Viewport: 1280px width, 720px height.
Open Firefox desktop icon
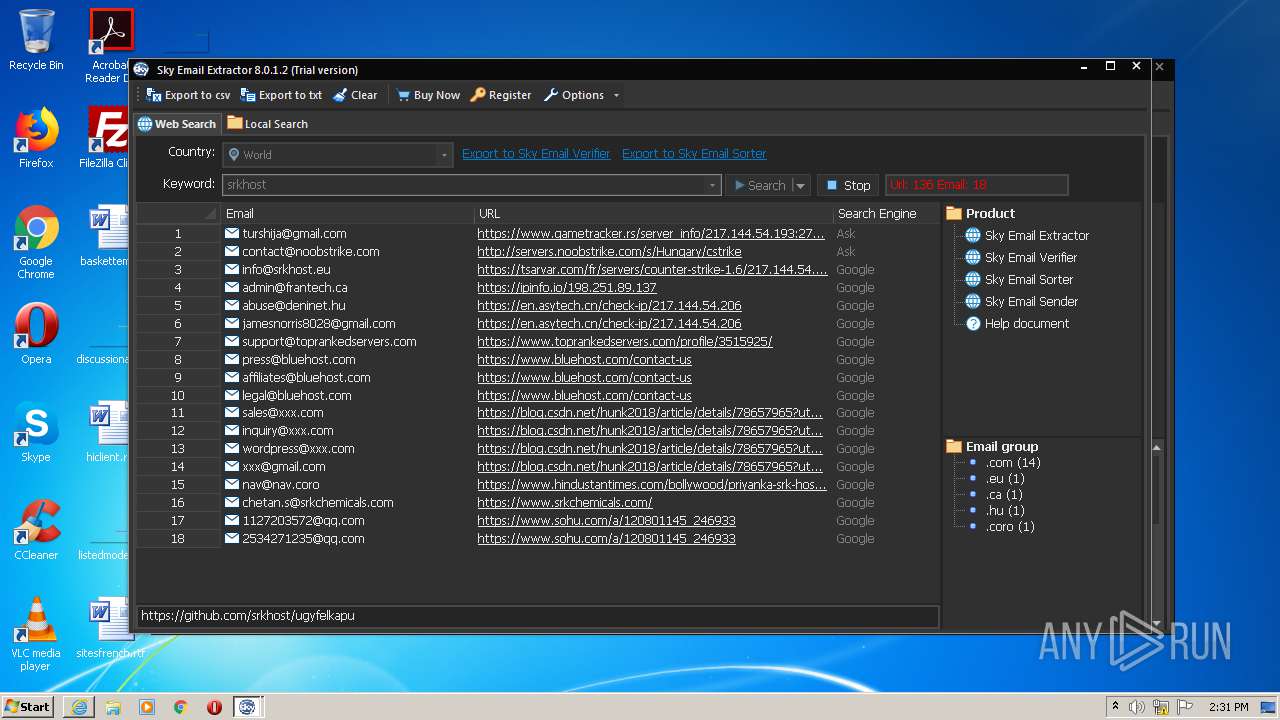[x=36, y=138]
